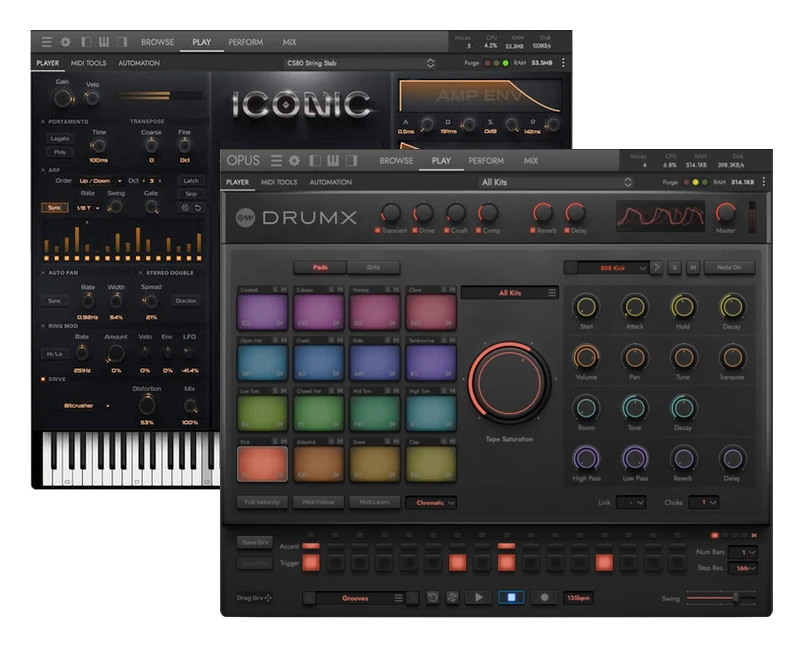Open the Link dropdown
The height and width of the screenshot is (648, 803).
coord(630,503)
